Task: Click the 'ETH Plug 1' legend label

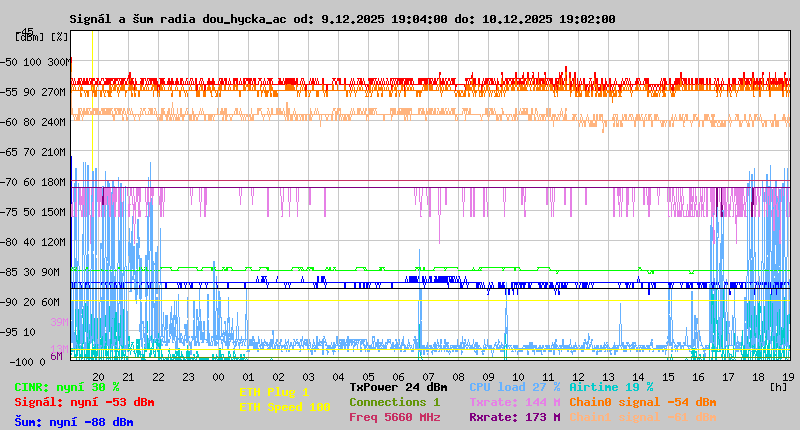Action: 274,392
